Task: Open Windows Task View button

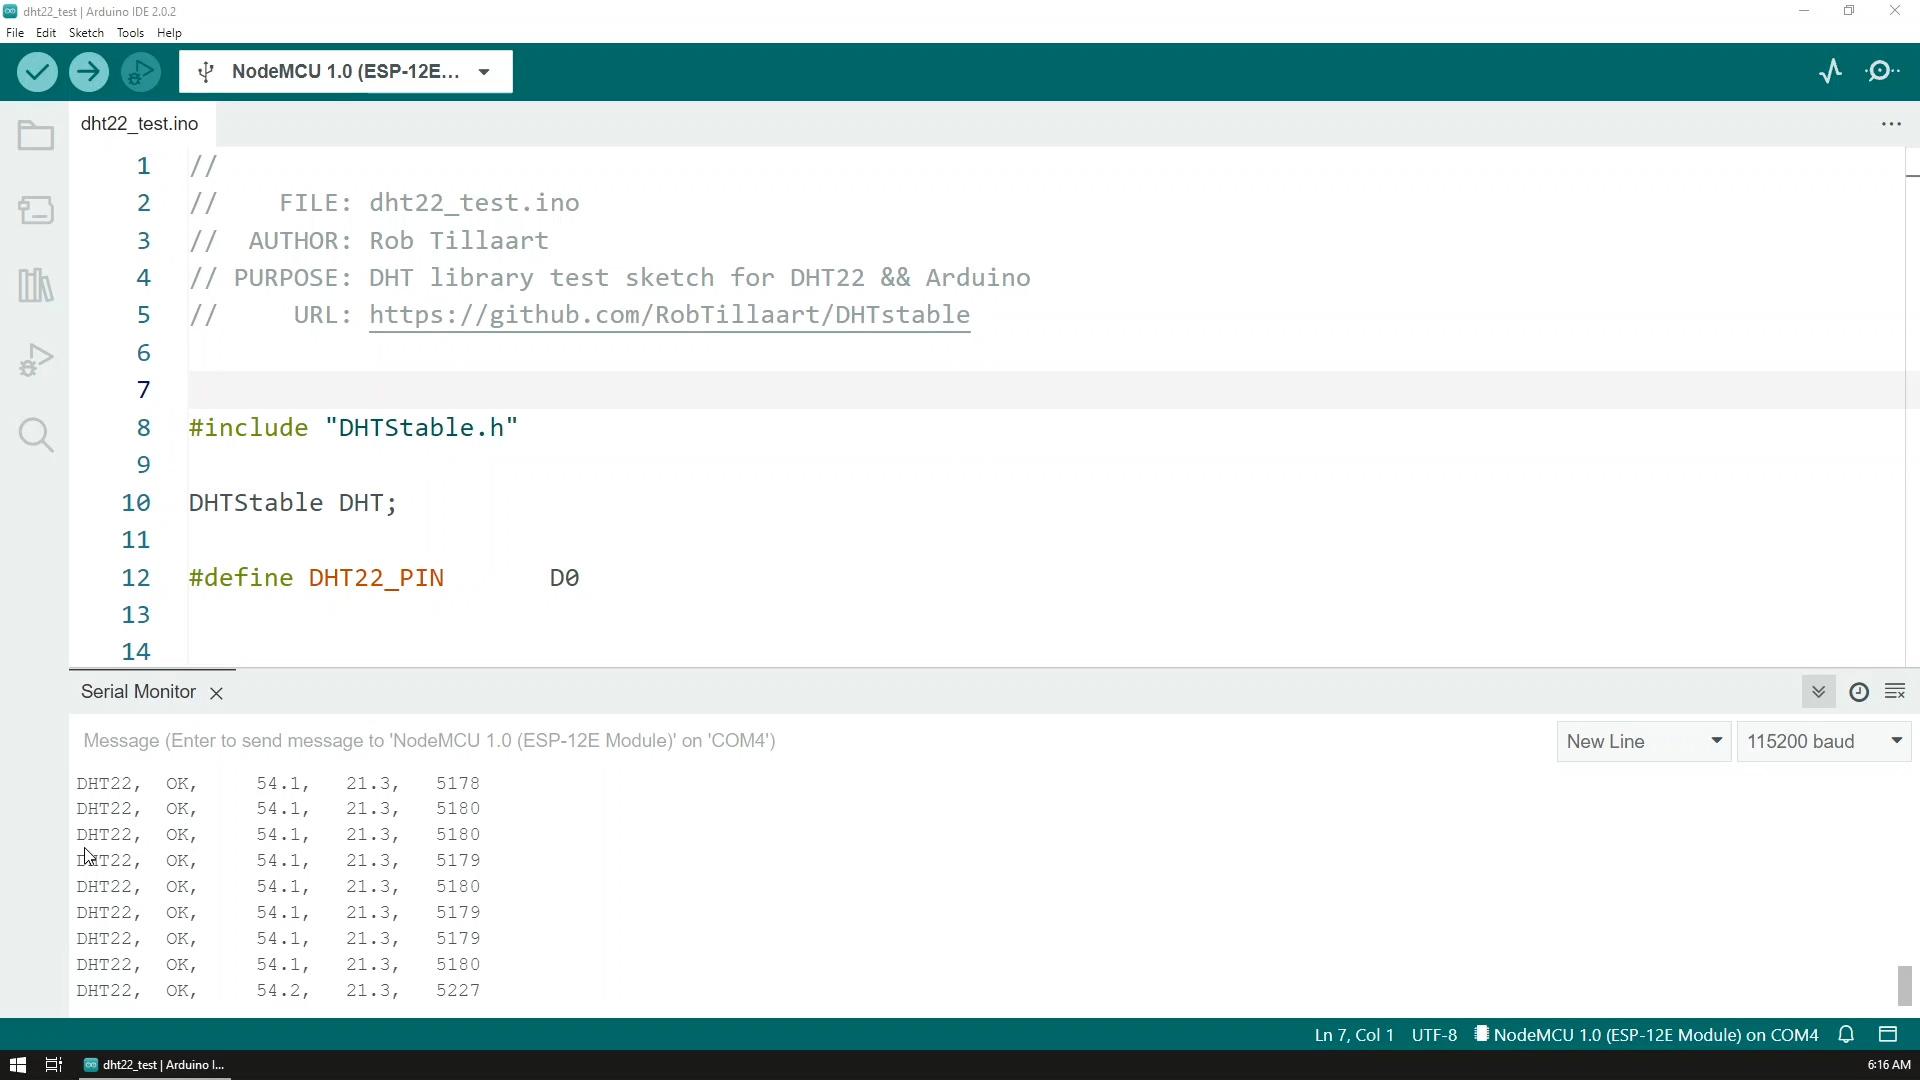Action: tap(54, 1065)
